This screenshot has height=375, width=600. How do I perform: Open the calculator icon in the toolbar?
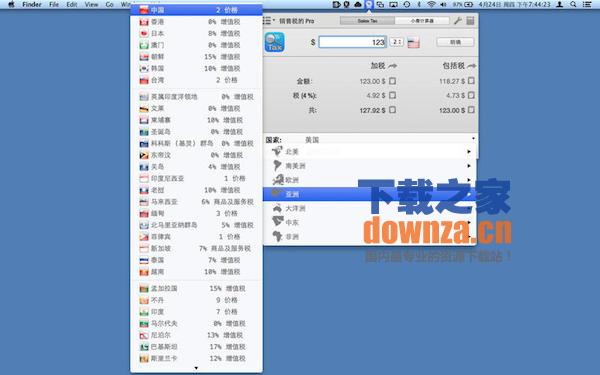click(470, 21)
